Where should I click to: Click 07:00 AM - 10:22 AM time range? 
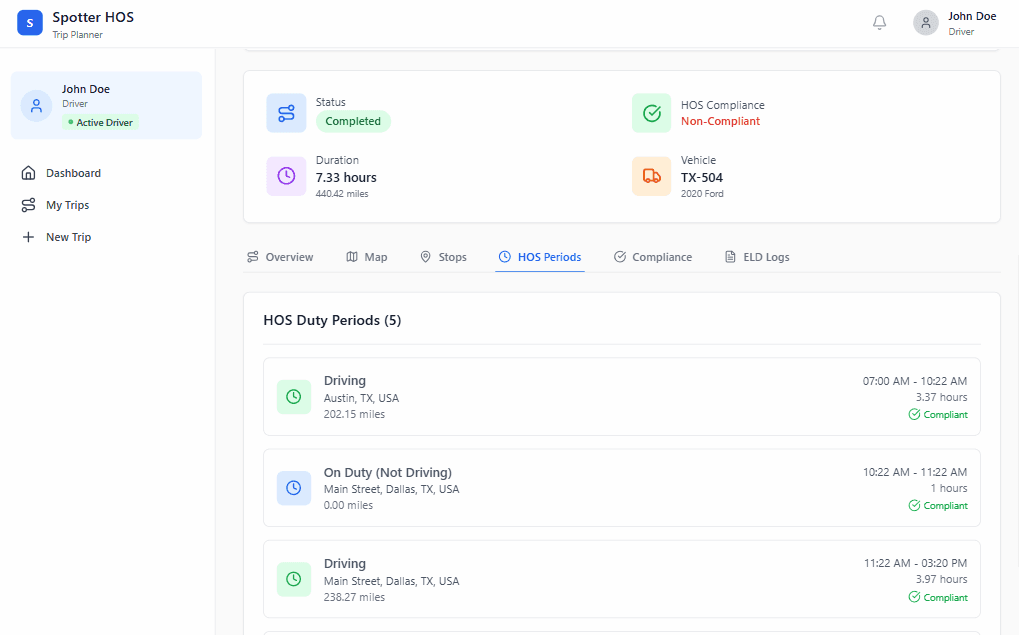coord(914,382)
